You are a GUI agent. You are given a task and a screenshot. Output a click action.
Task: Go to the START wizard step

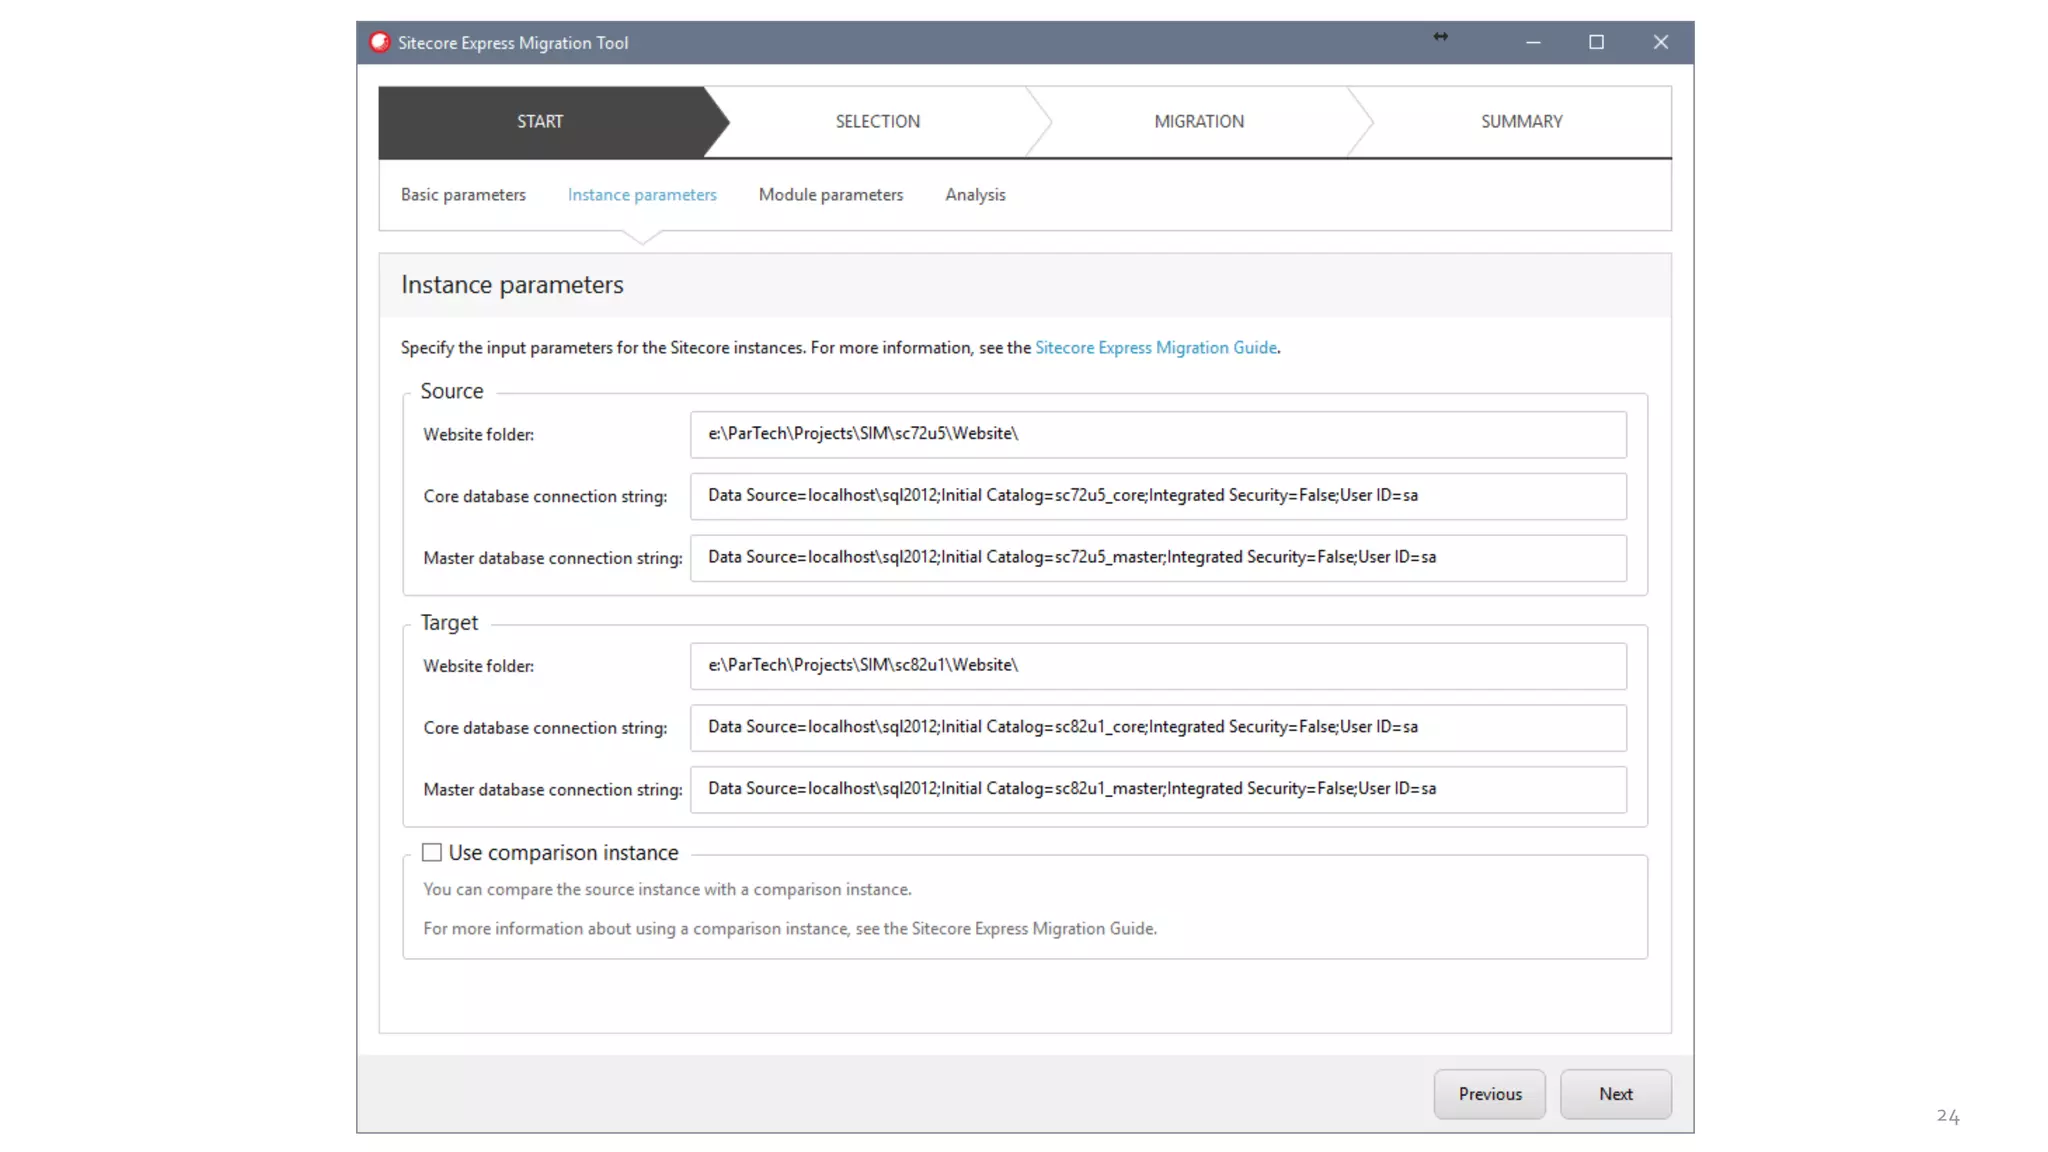[x=540, y=121]
